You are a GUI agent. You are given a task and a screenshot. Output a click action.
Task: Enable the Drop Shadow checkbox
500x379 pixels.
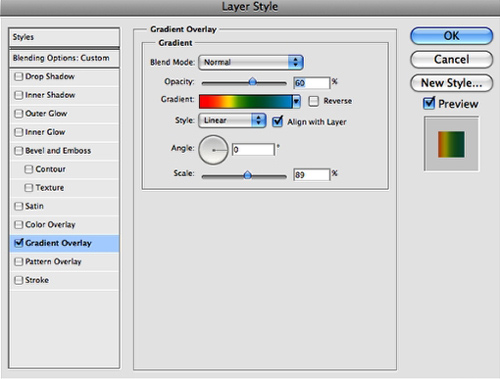click(x=18, y=77)
